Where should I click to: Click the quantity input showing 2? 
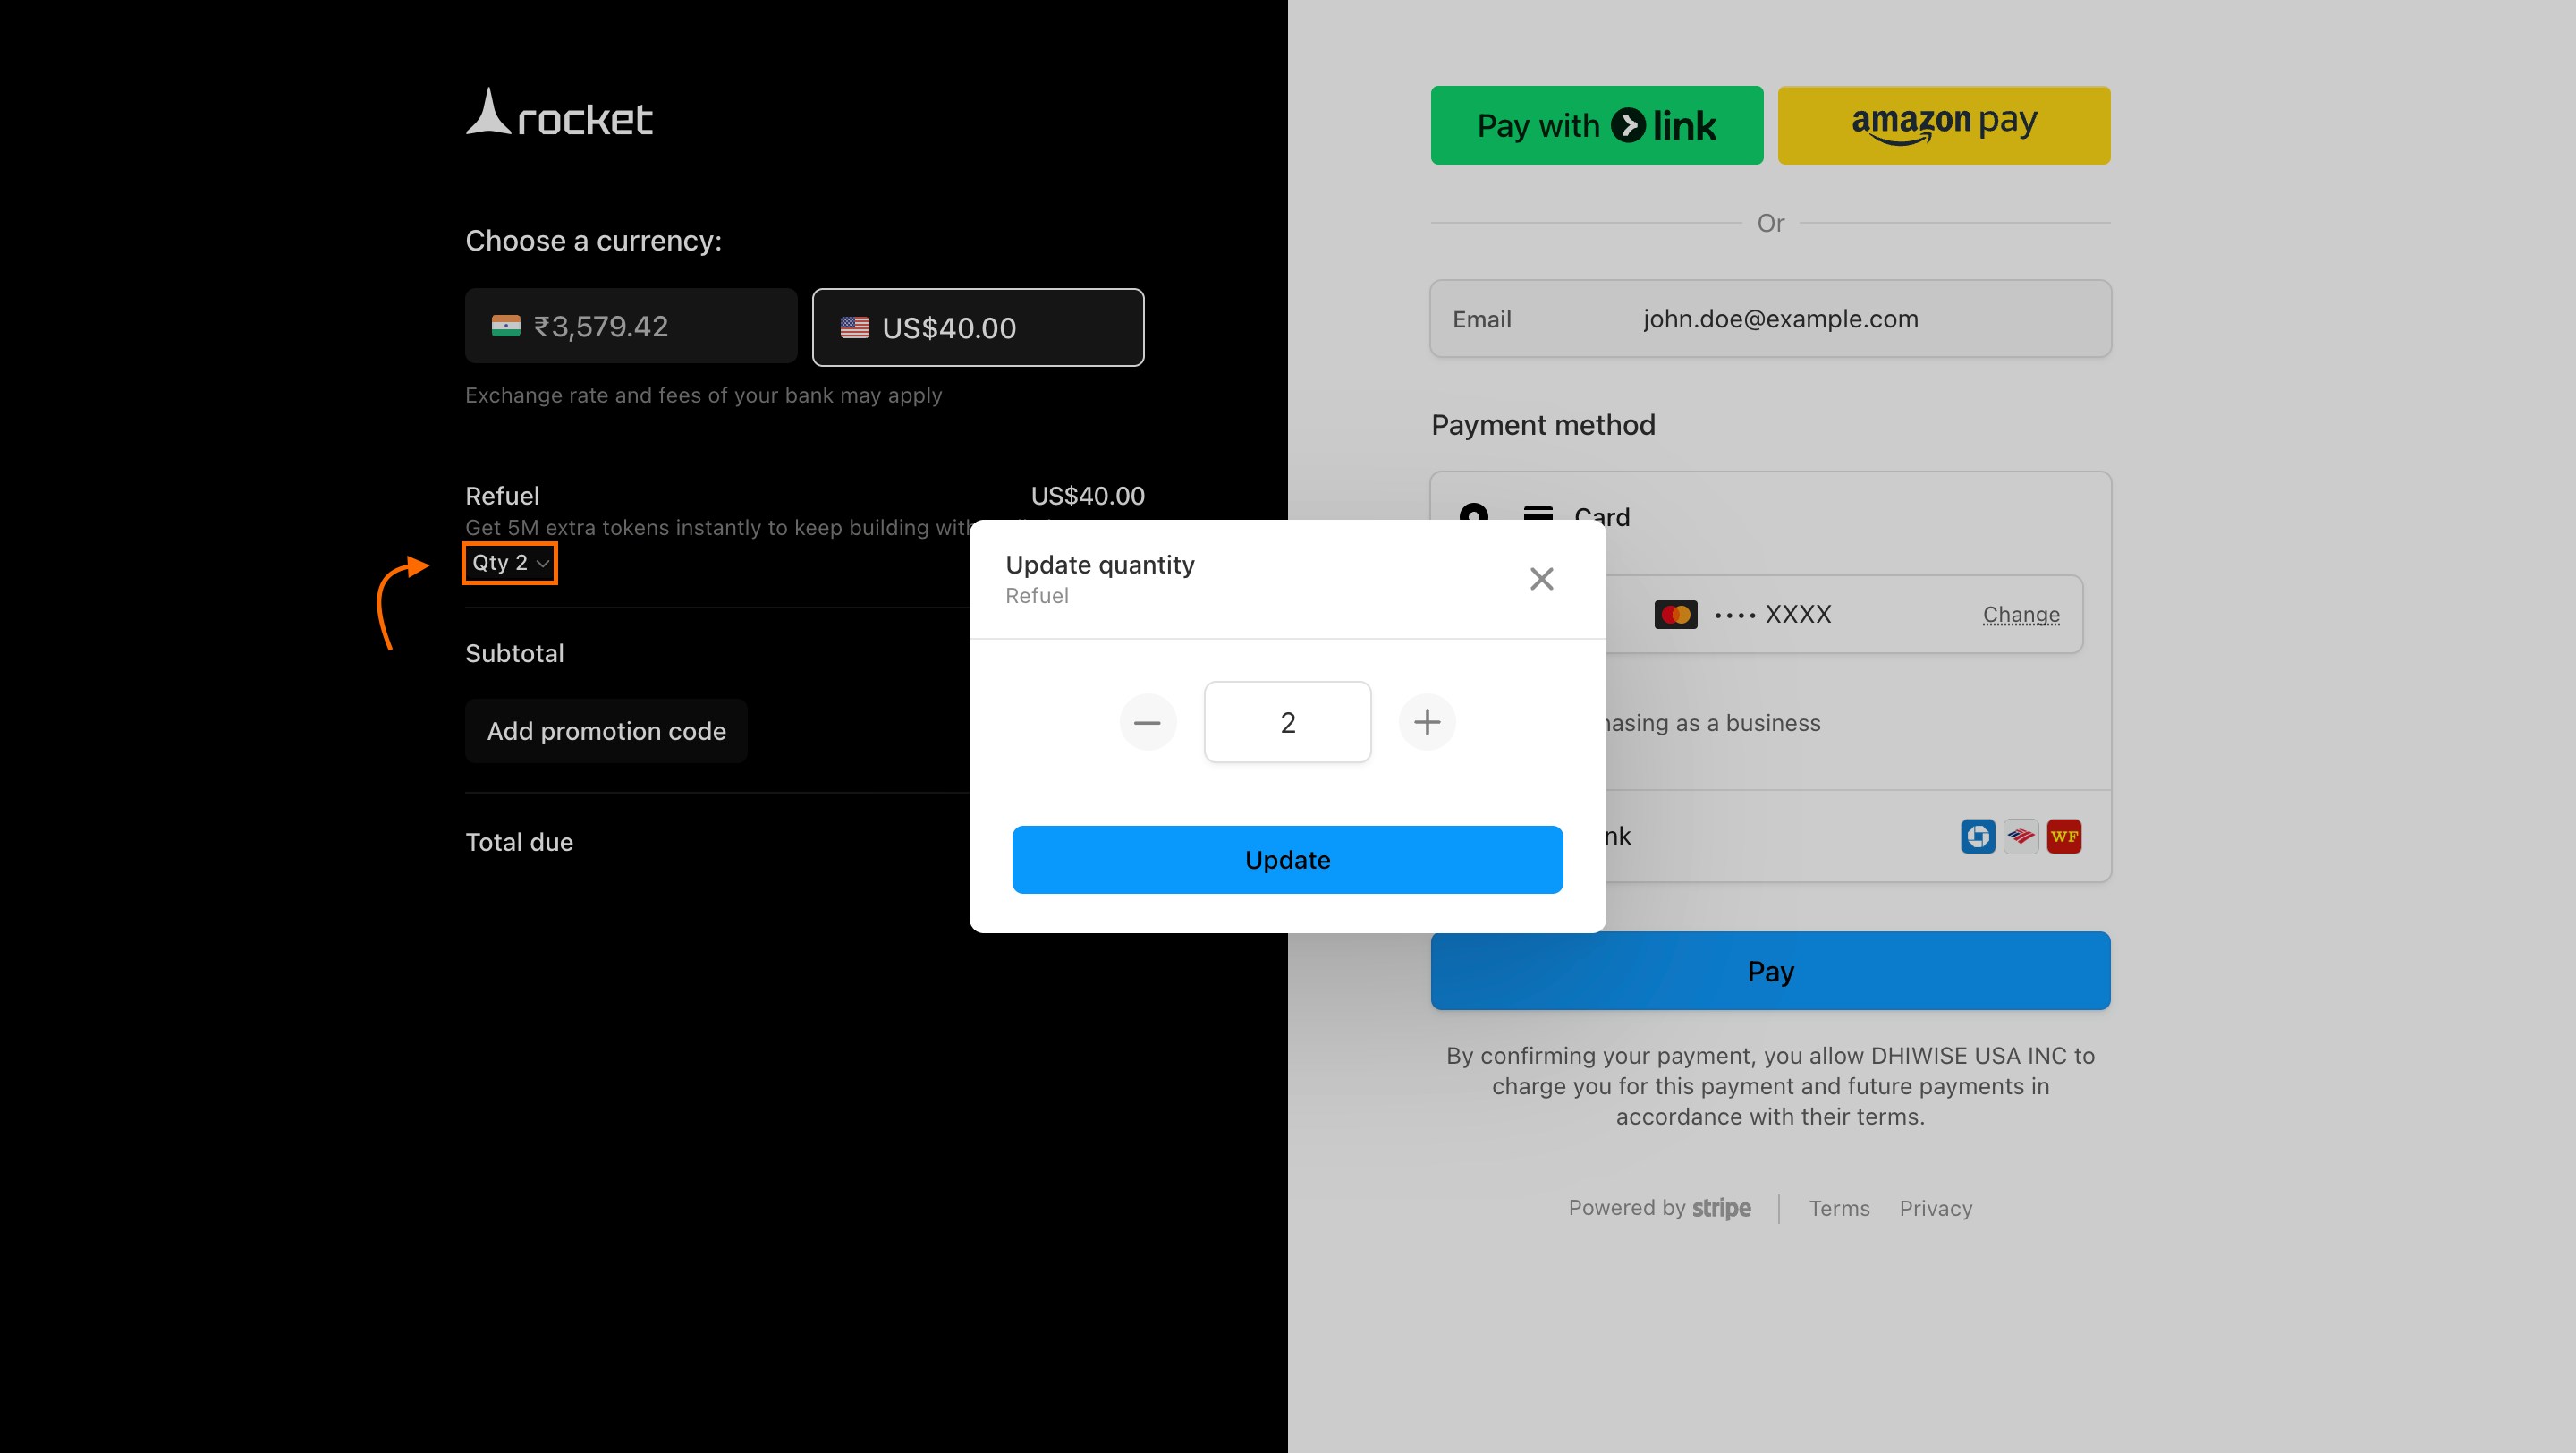tap(1288, 722)
